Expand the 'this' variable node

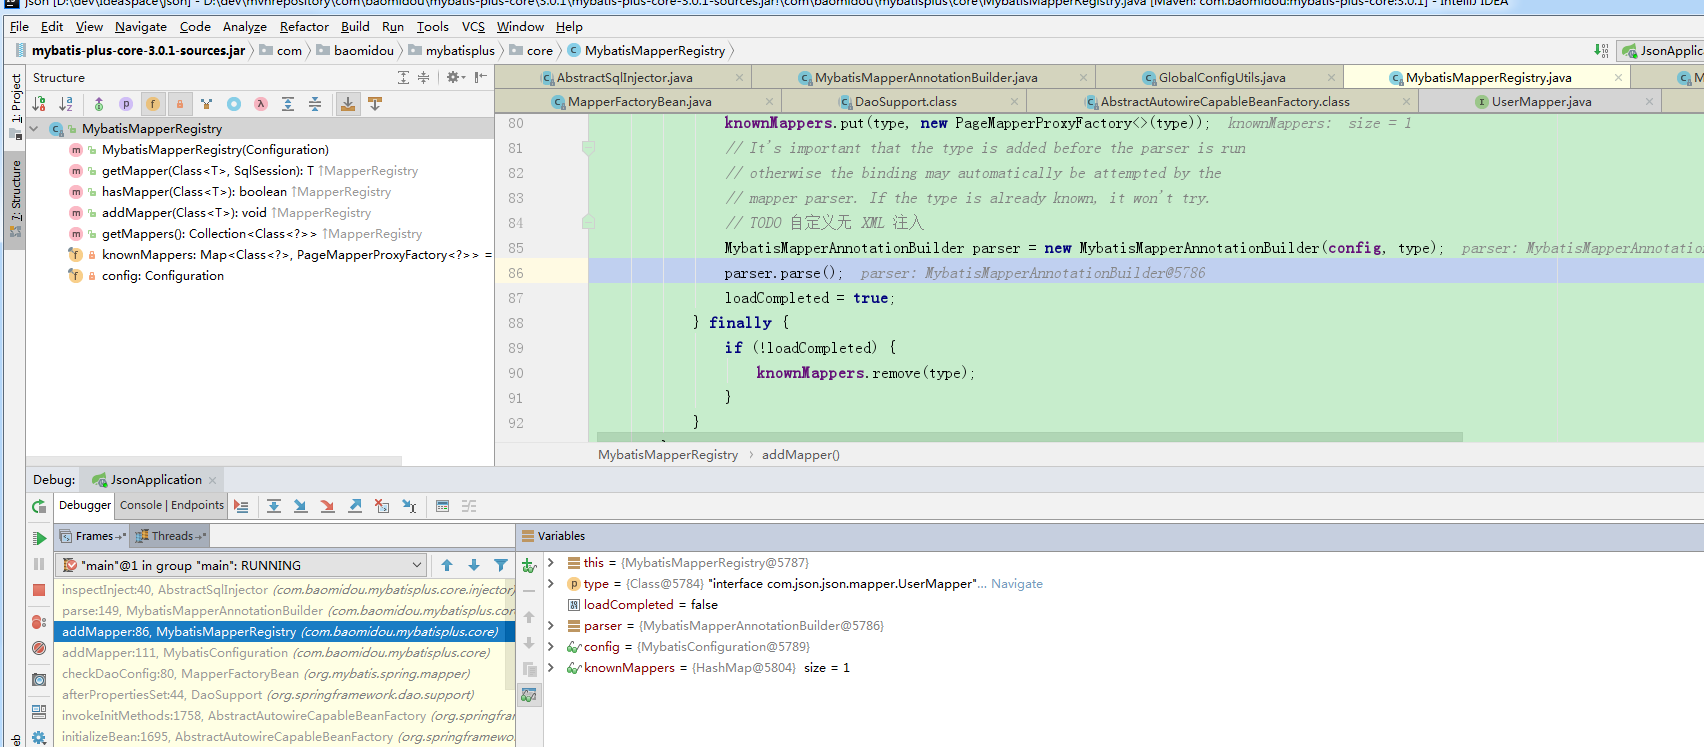551,563
